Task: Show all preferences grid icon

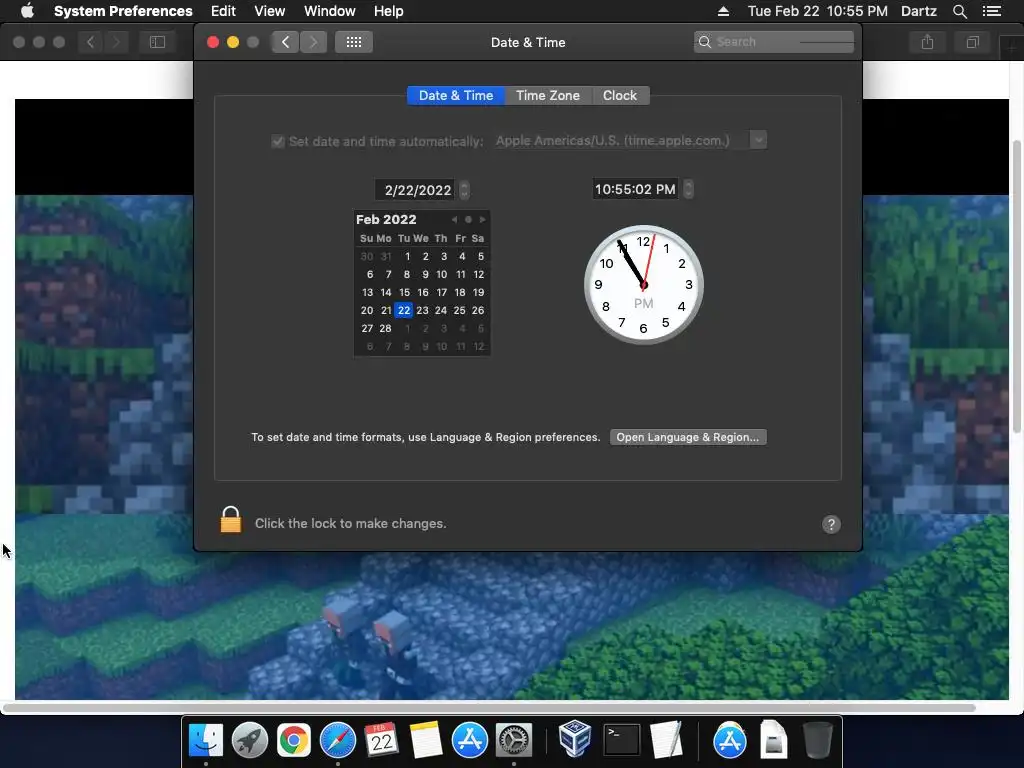Action: point(354,42)
